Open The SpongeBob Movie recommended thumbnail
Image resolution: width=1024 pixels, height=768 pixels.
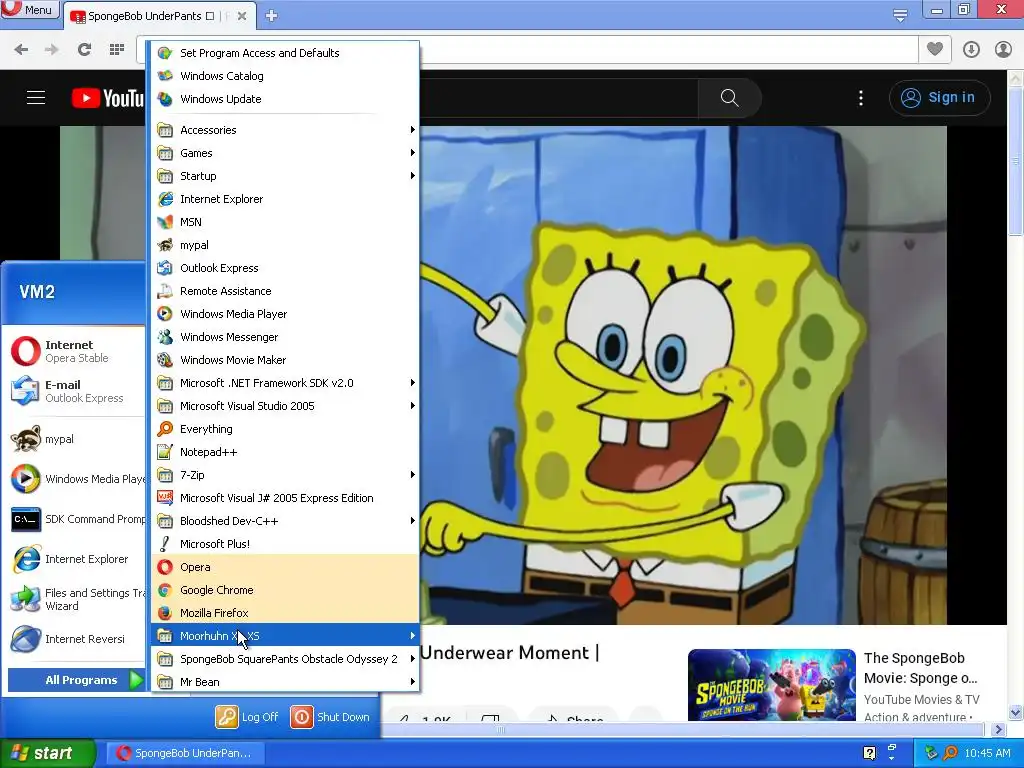[x=771, y=684]
